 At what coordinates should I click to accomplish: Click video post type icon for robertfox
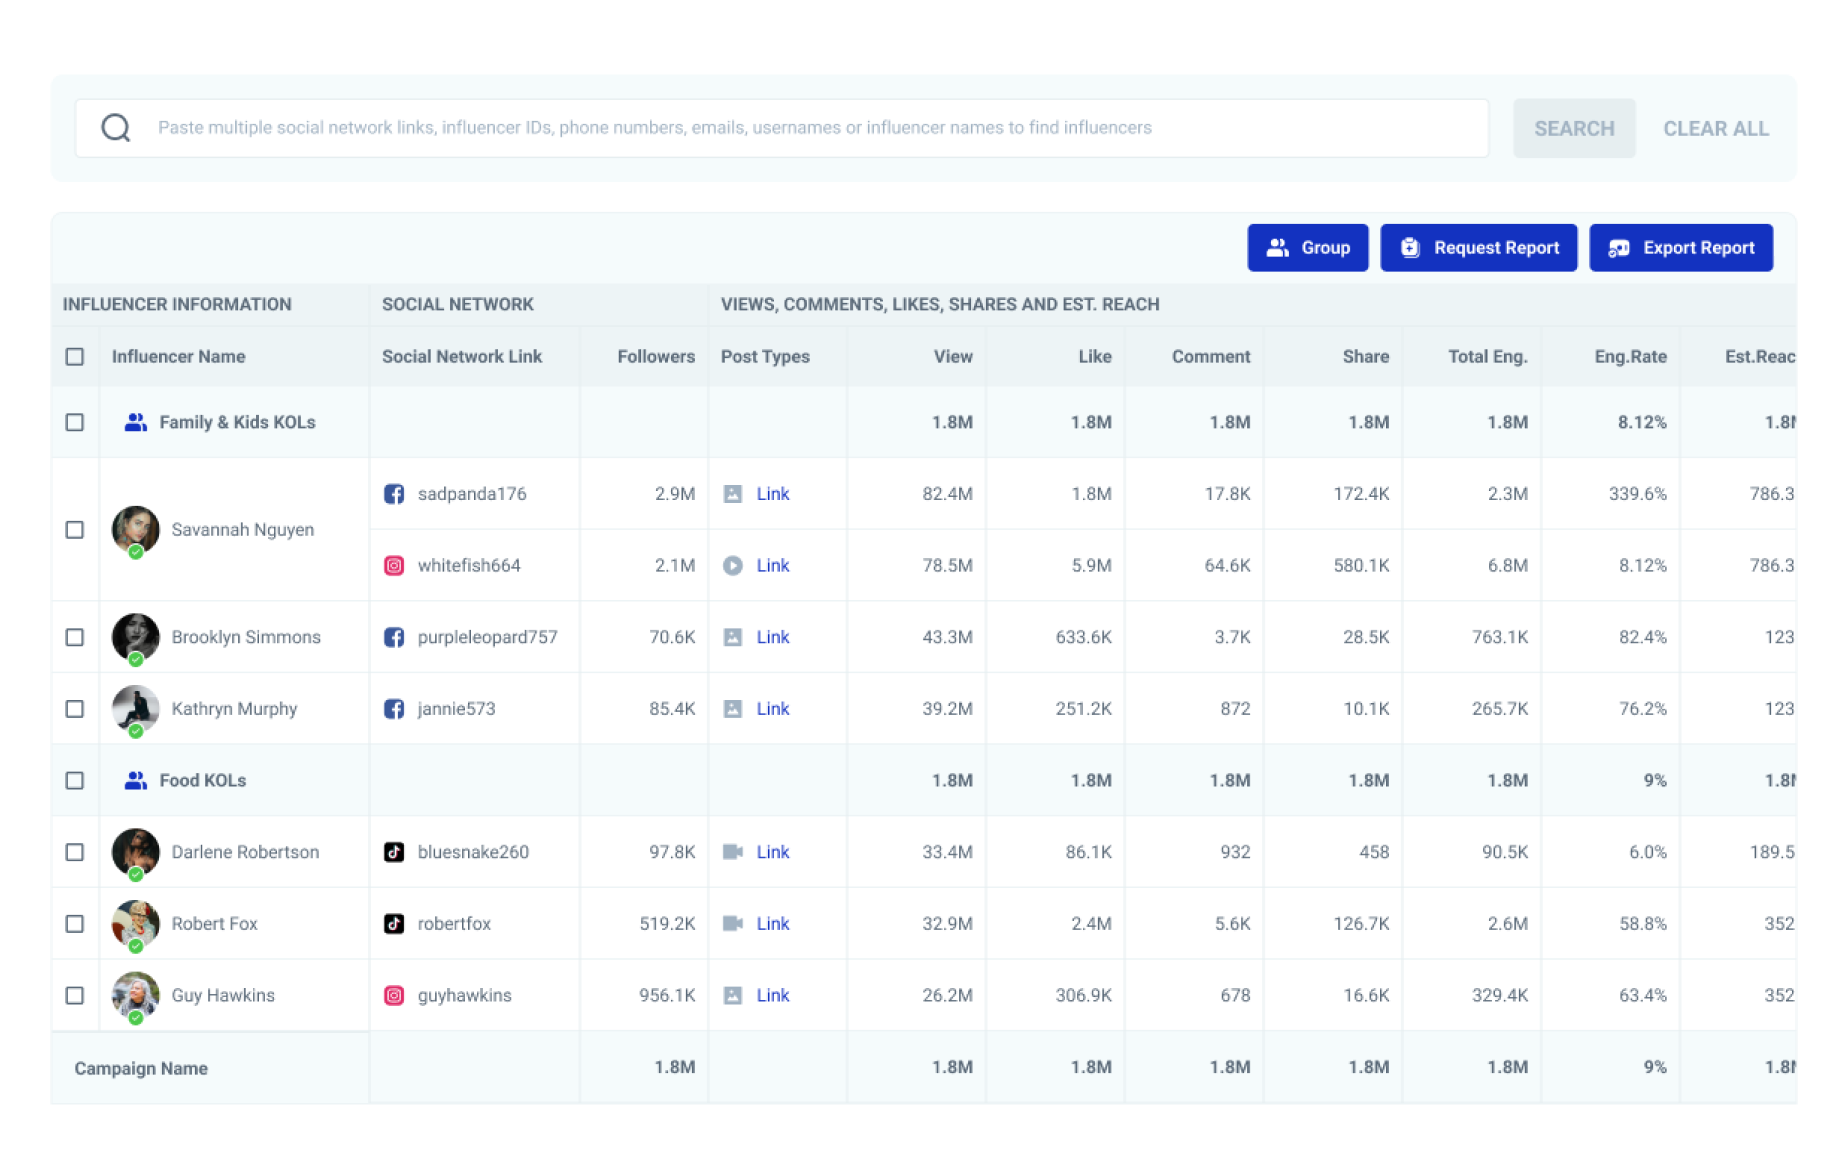click(x=733, y=924)
